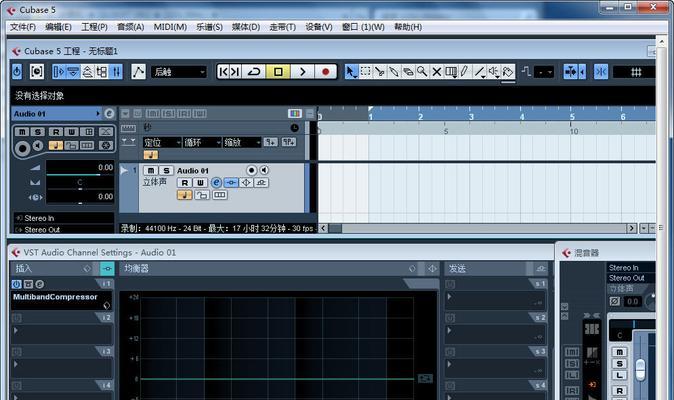Select the Object Selection arrow tool
The width and height of the screenshot is (674, 400).
pos(351,71)
